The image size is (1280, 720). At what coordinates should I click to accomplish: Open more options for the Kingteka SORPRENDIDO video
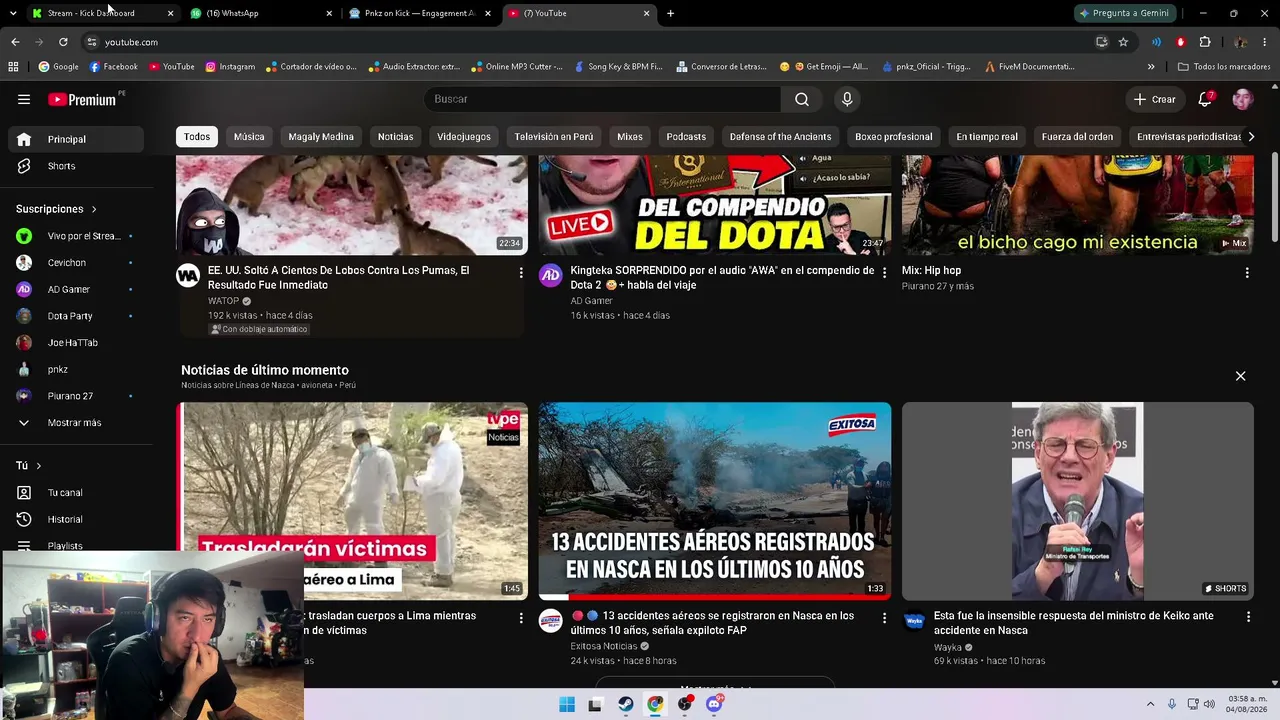pyautogui.click(x=884, y=273)
